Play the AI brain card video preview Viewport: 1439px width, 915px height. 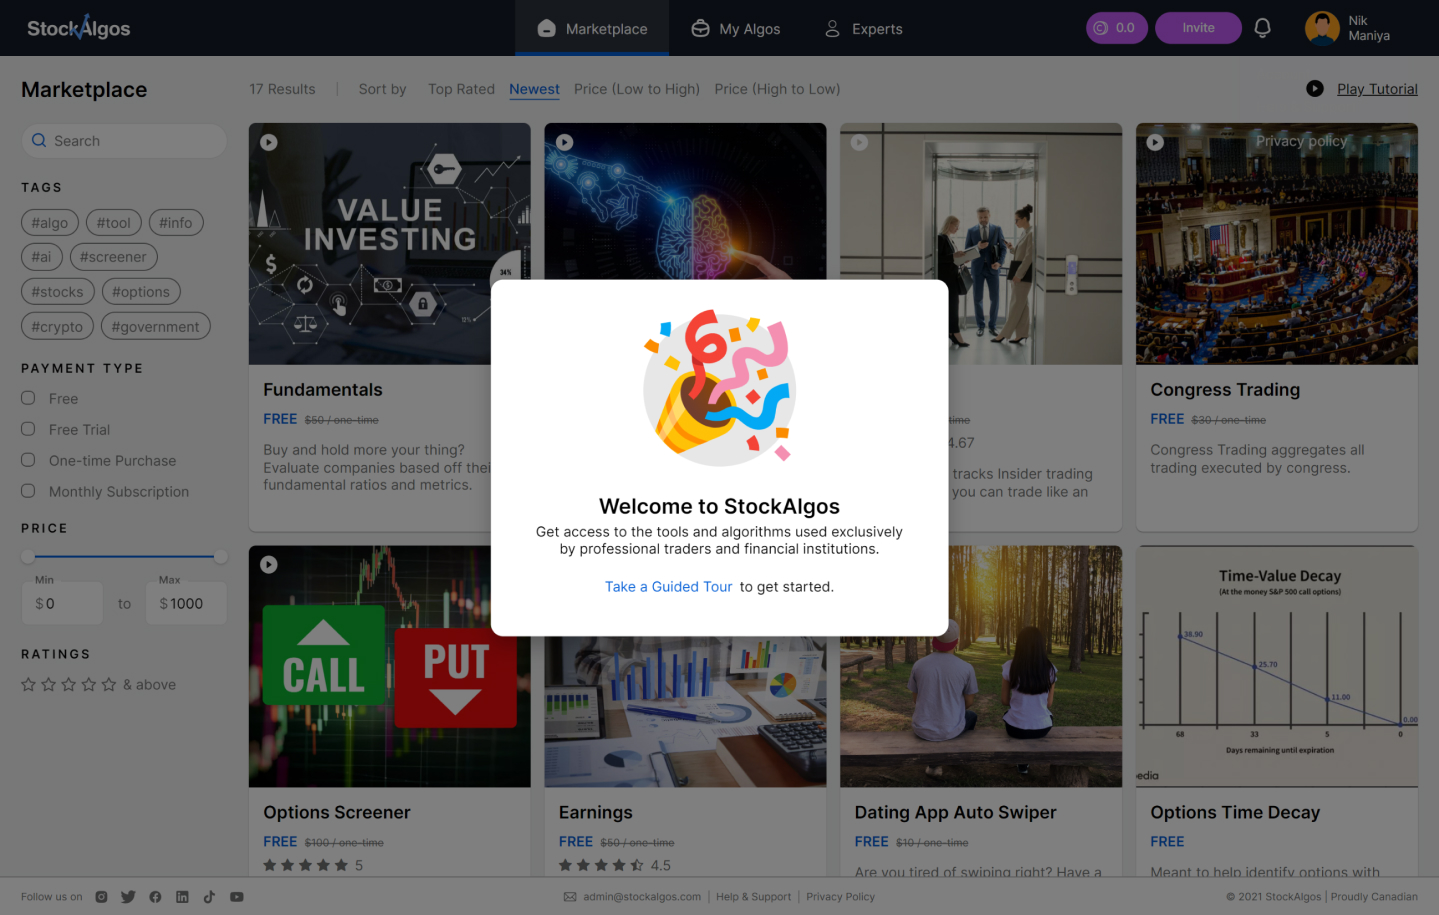565,142
